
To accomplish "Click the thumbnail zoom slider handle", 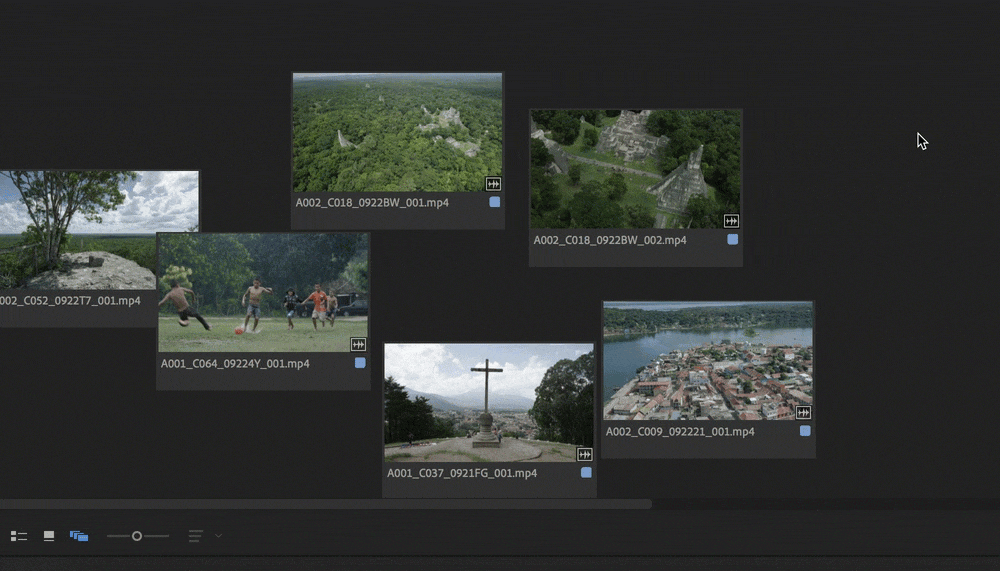I will pos(137,536).
